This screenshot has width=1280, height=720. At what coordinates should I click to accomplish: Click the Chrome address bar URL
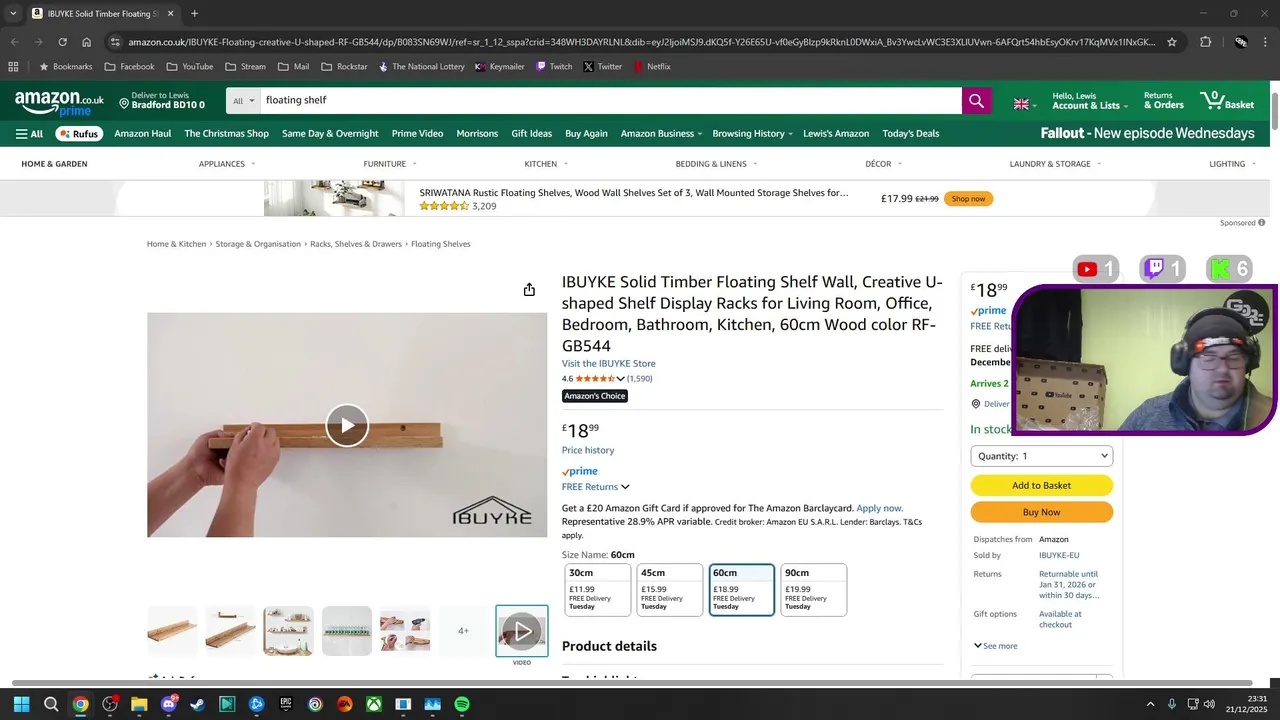click(640, 42)
